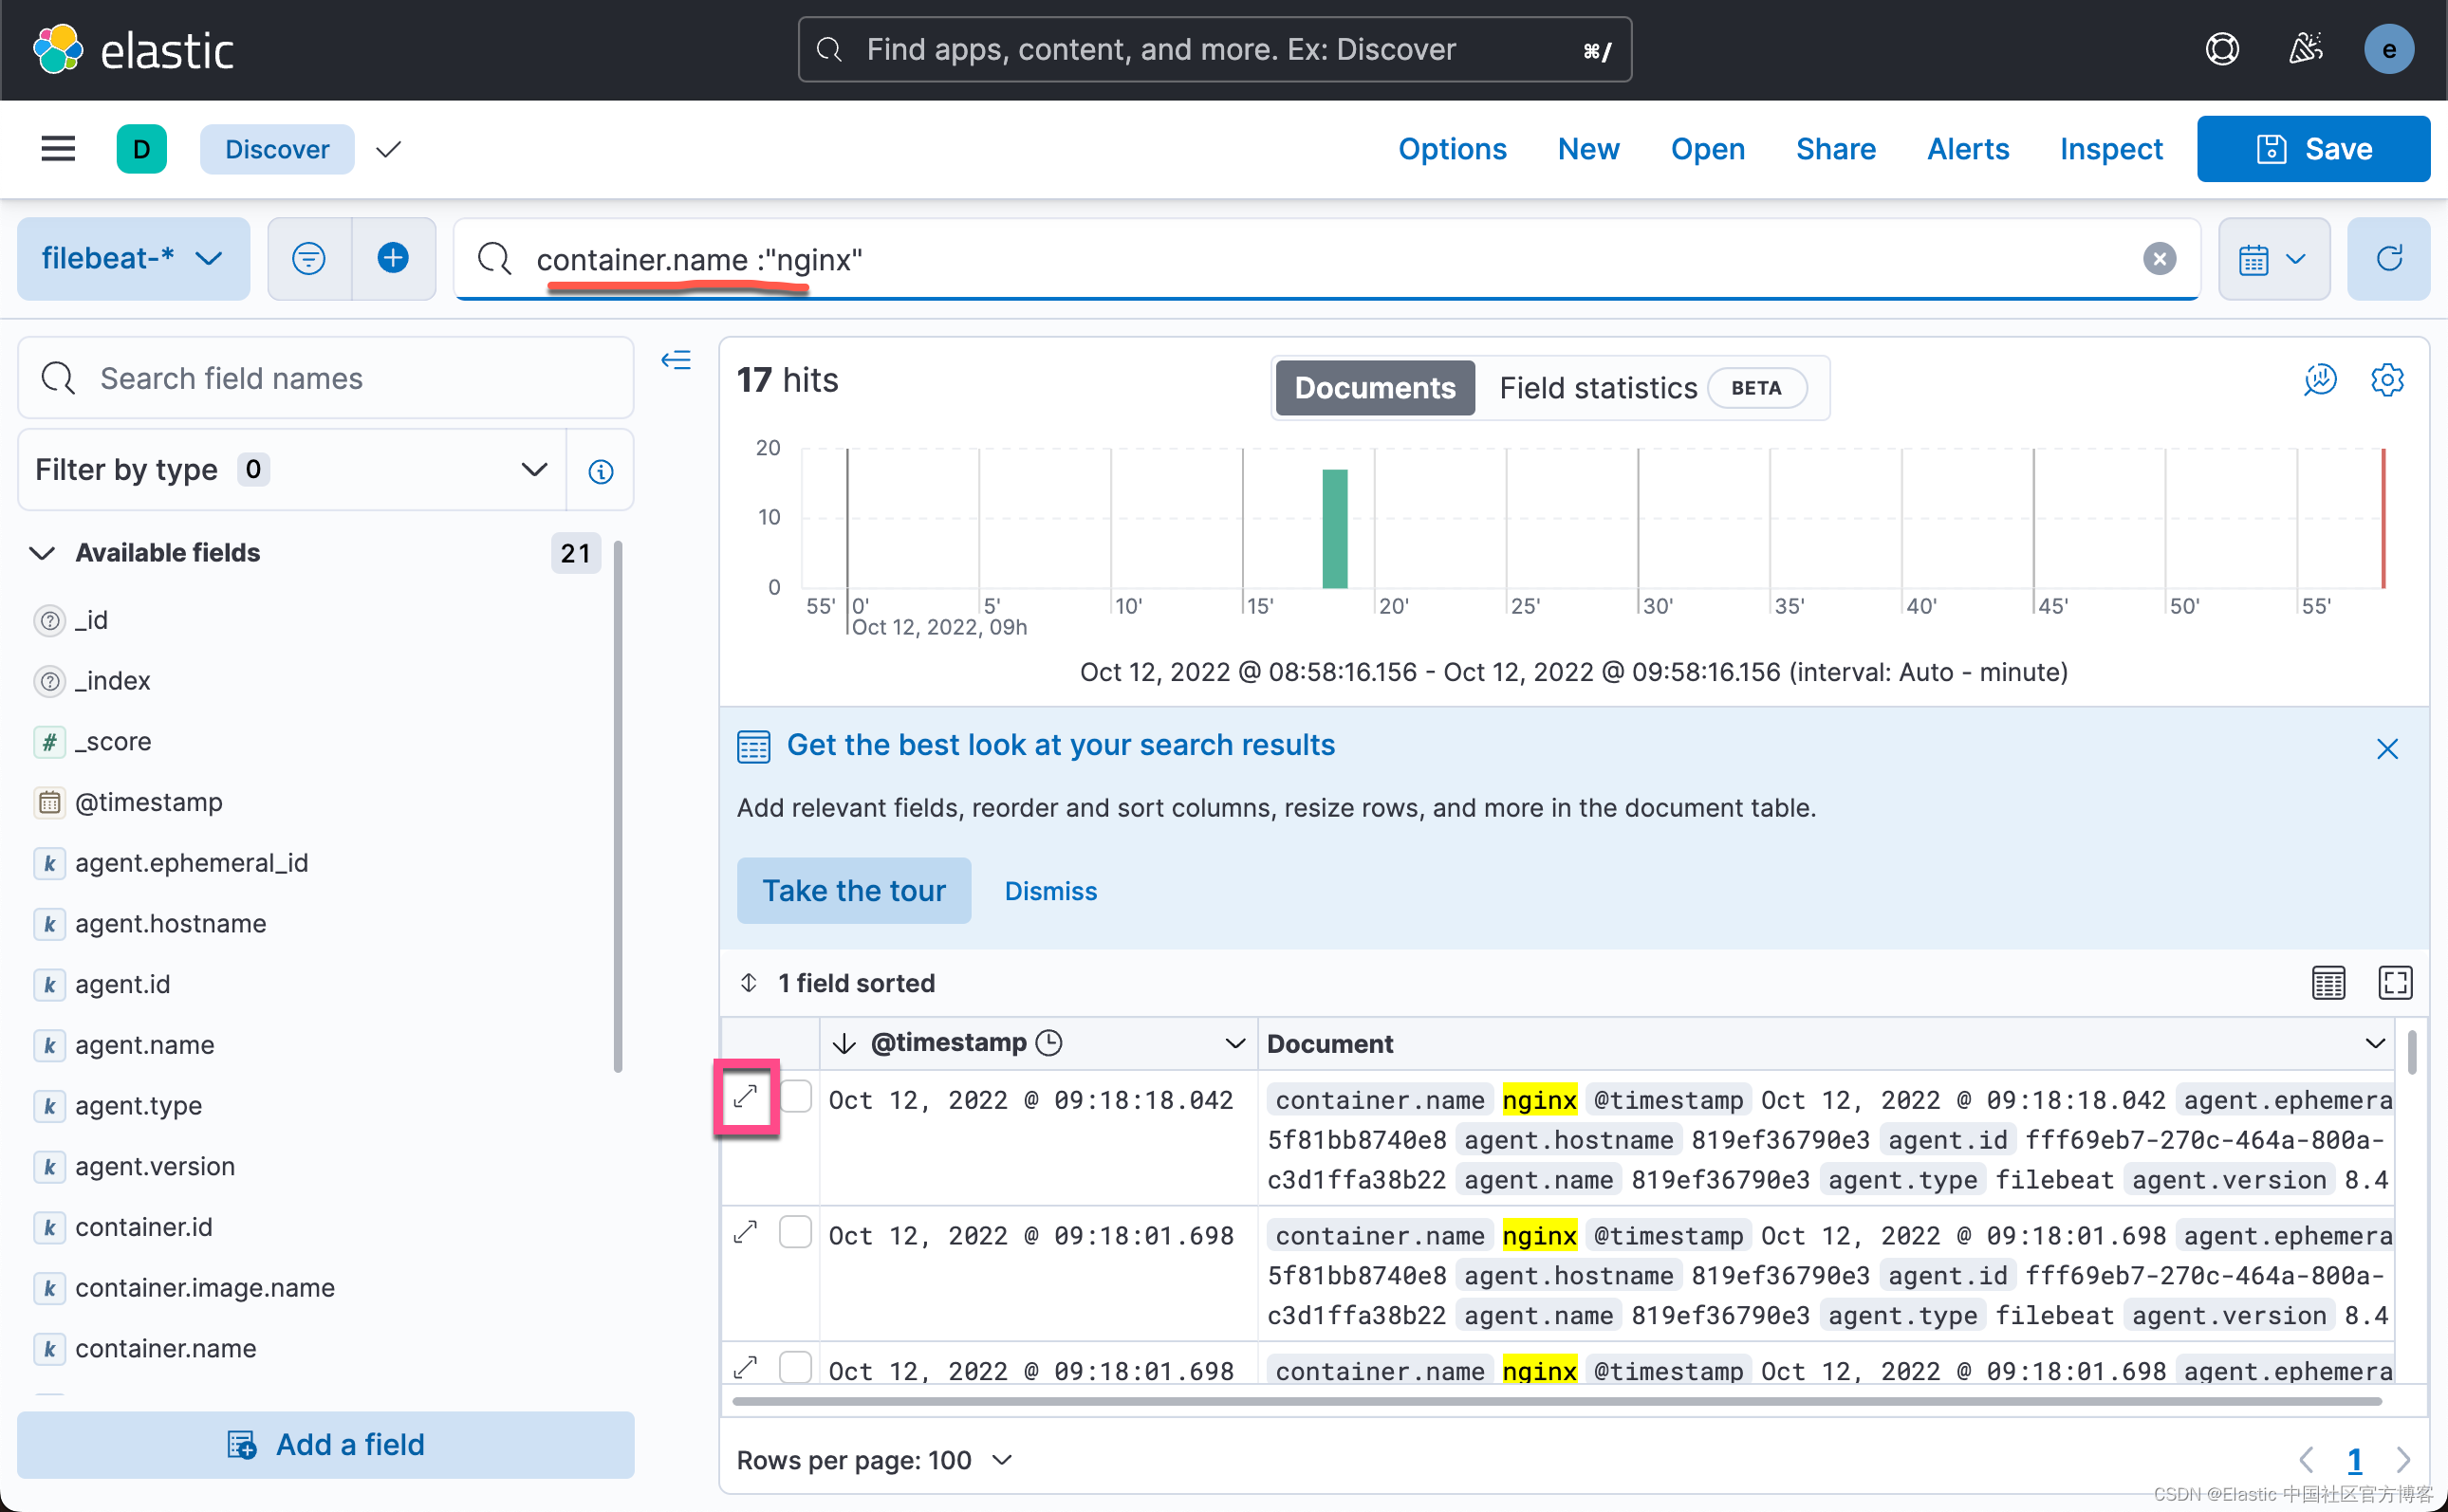Expand first document row details
This screenshot has width=2448, height=1512.
coord(745,1097)
